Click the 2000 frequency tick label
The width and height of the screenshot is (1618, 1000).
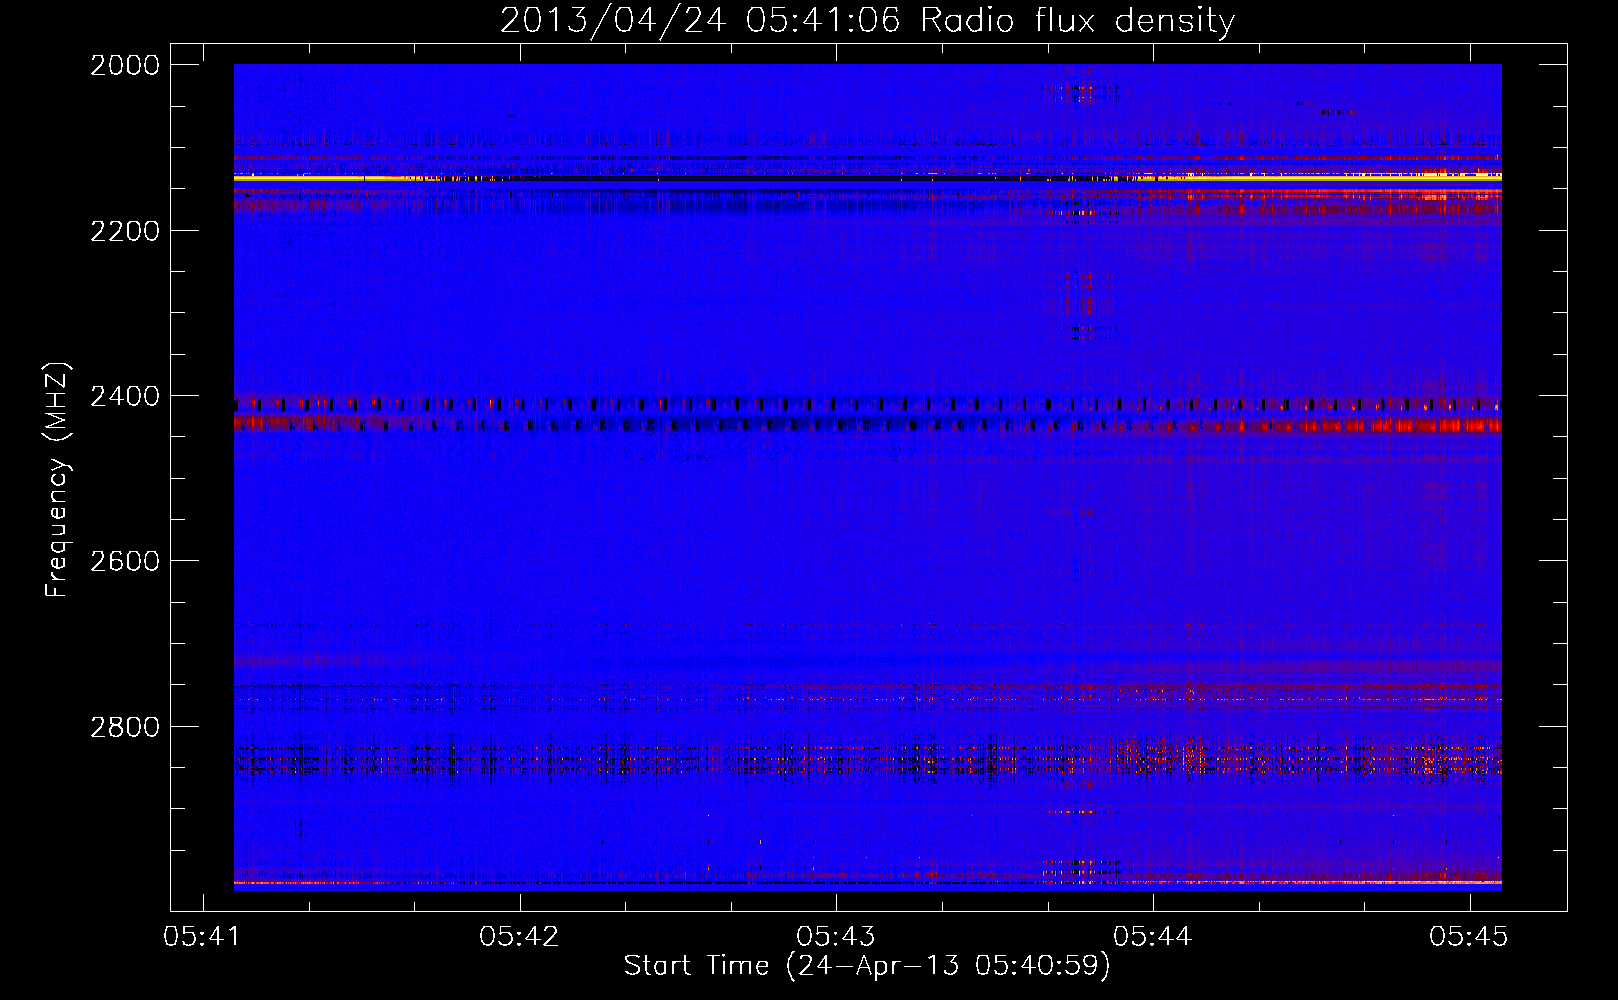coord(125,65)
